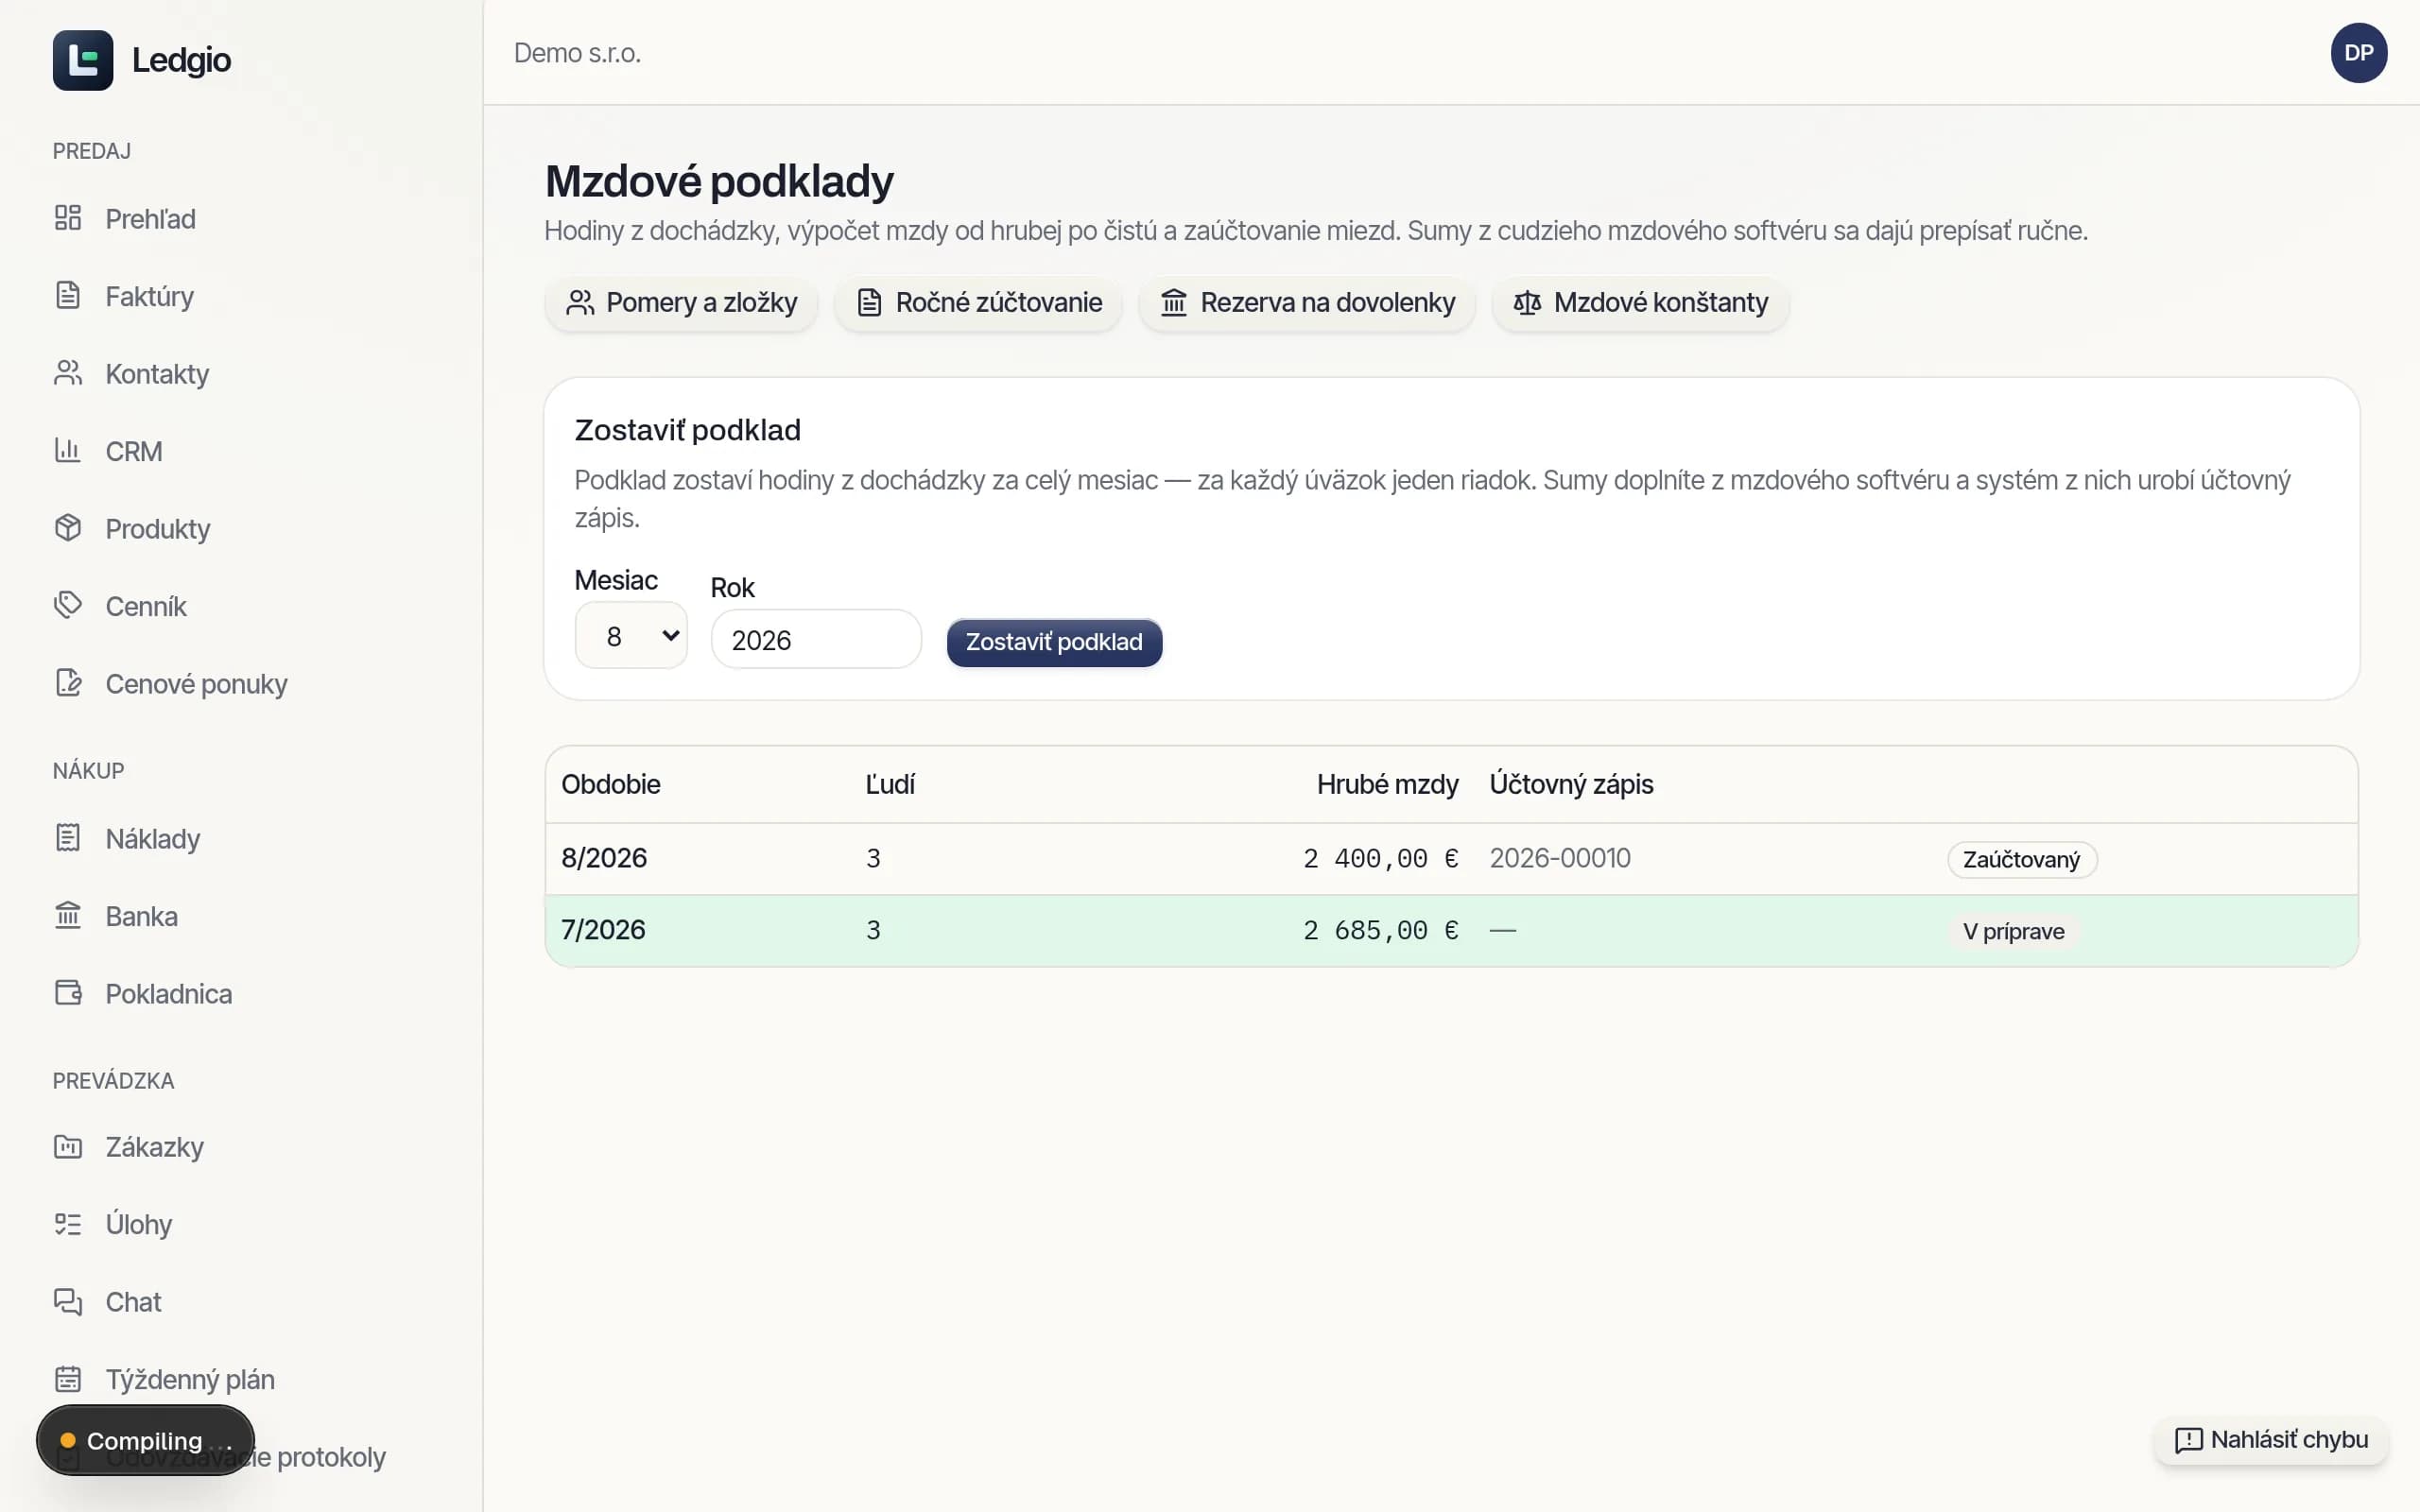Click the Ledgio logo icon
Screen dimensions: 2420x1512
83,60
